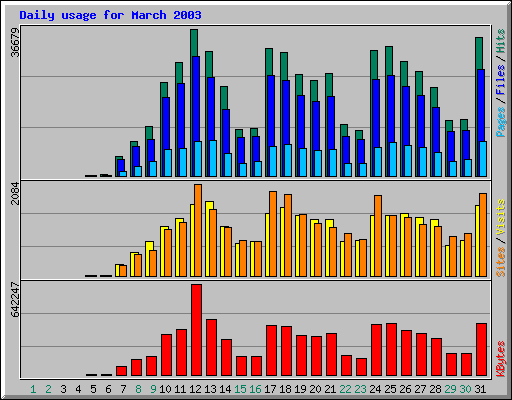Click day 26 on the x-axis
512x400 pixels.
tap(405, 389)
